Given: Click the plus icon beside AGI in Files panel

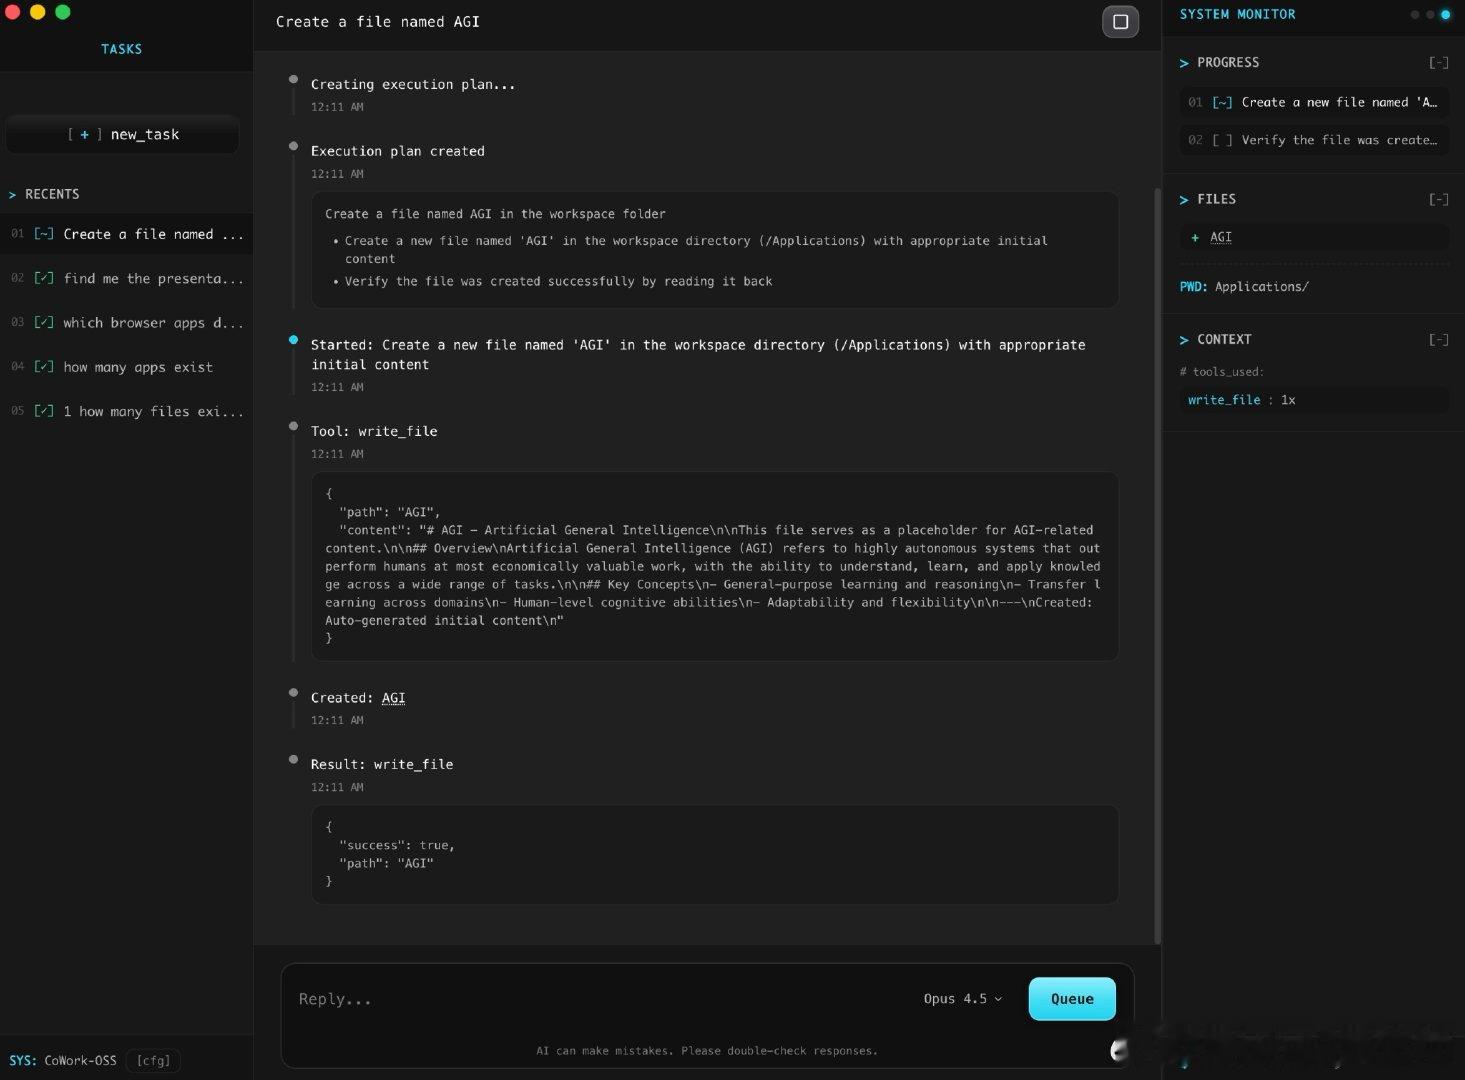Looking at the screenshot, I should tap(1195, 237).
